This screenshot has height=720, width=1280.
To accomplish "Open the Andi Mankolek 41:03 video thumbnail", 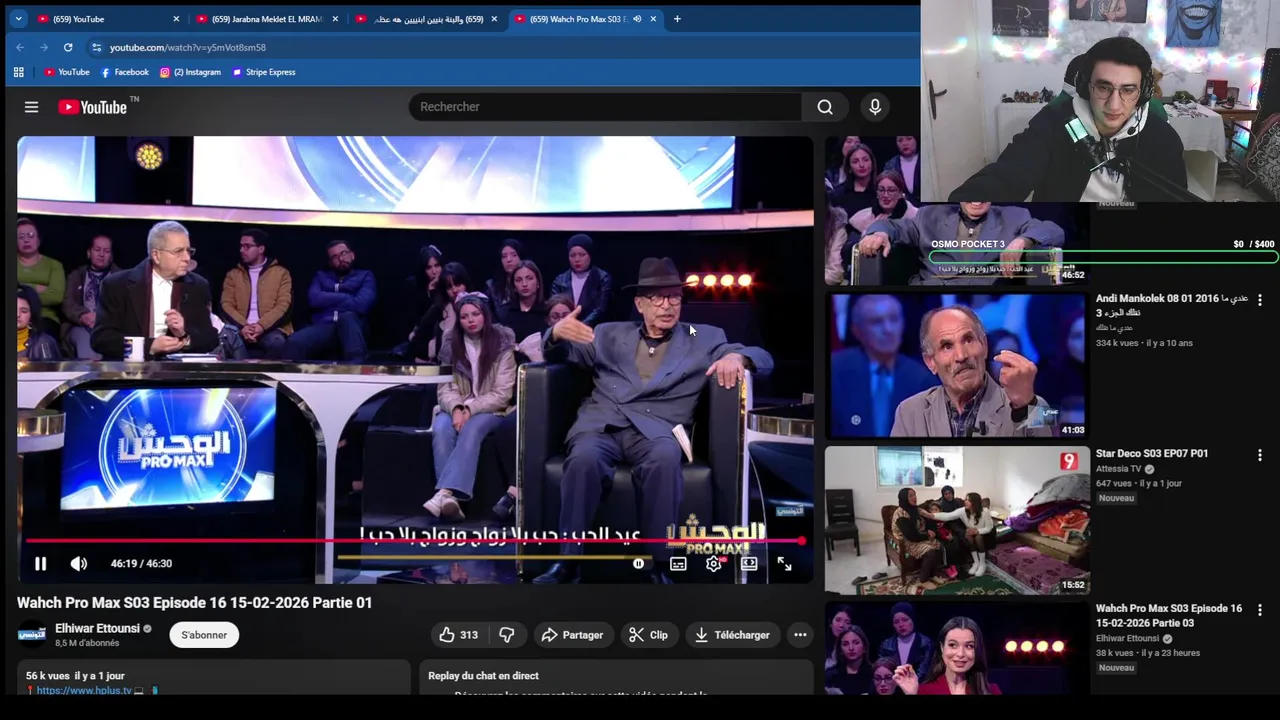I will [x=957, y=365].
